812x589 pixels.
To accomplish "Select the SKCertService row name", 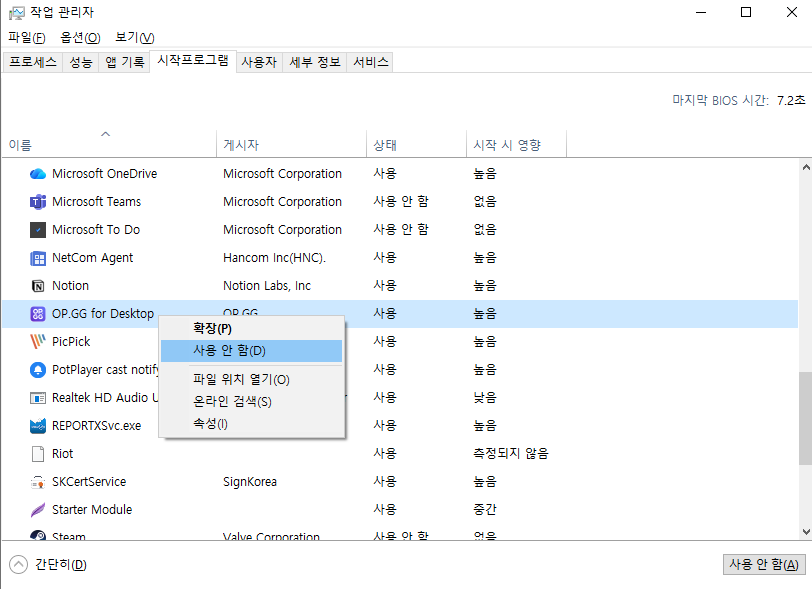I will pos(89,481).
